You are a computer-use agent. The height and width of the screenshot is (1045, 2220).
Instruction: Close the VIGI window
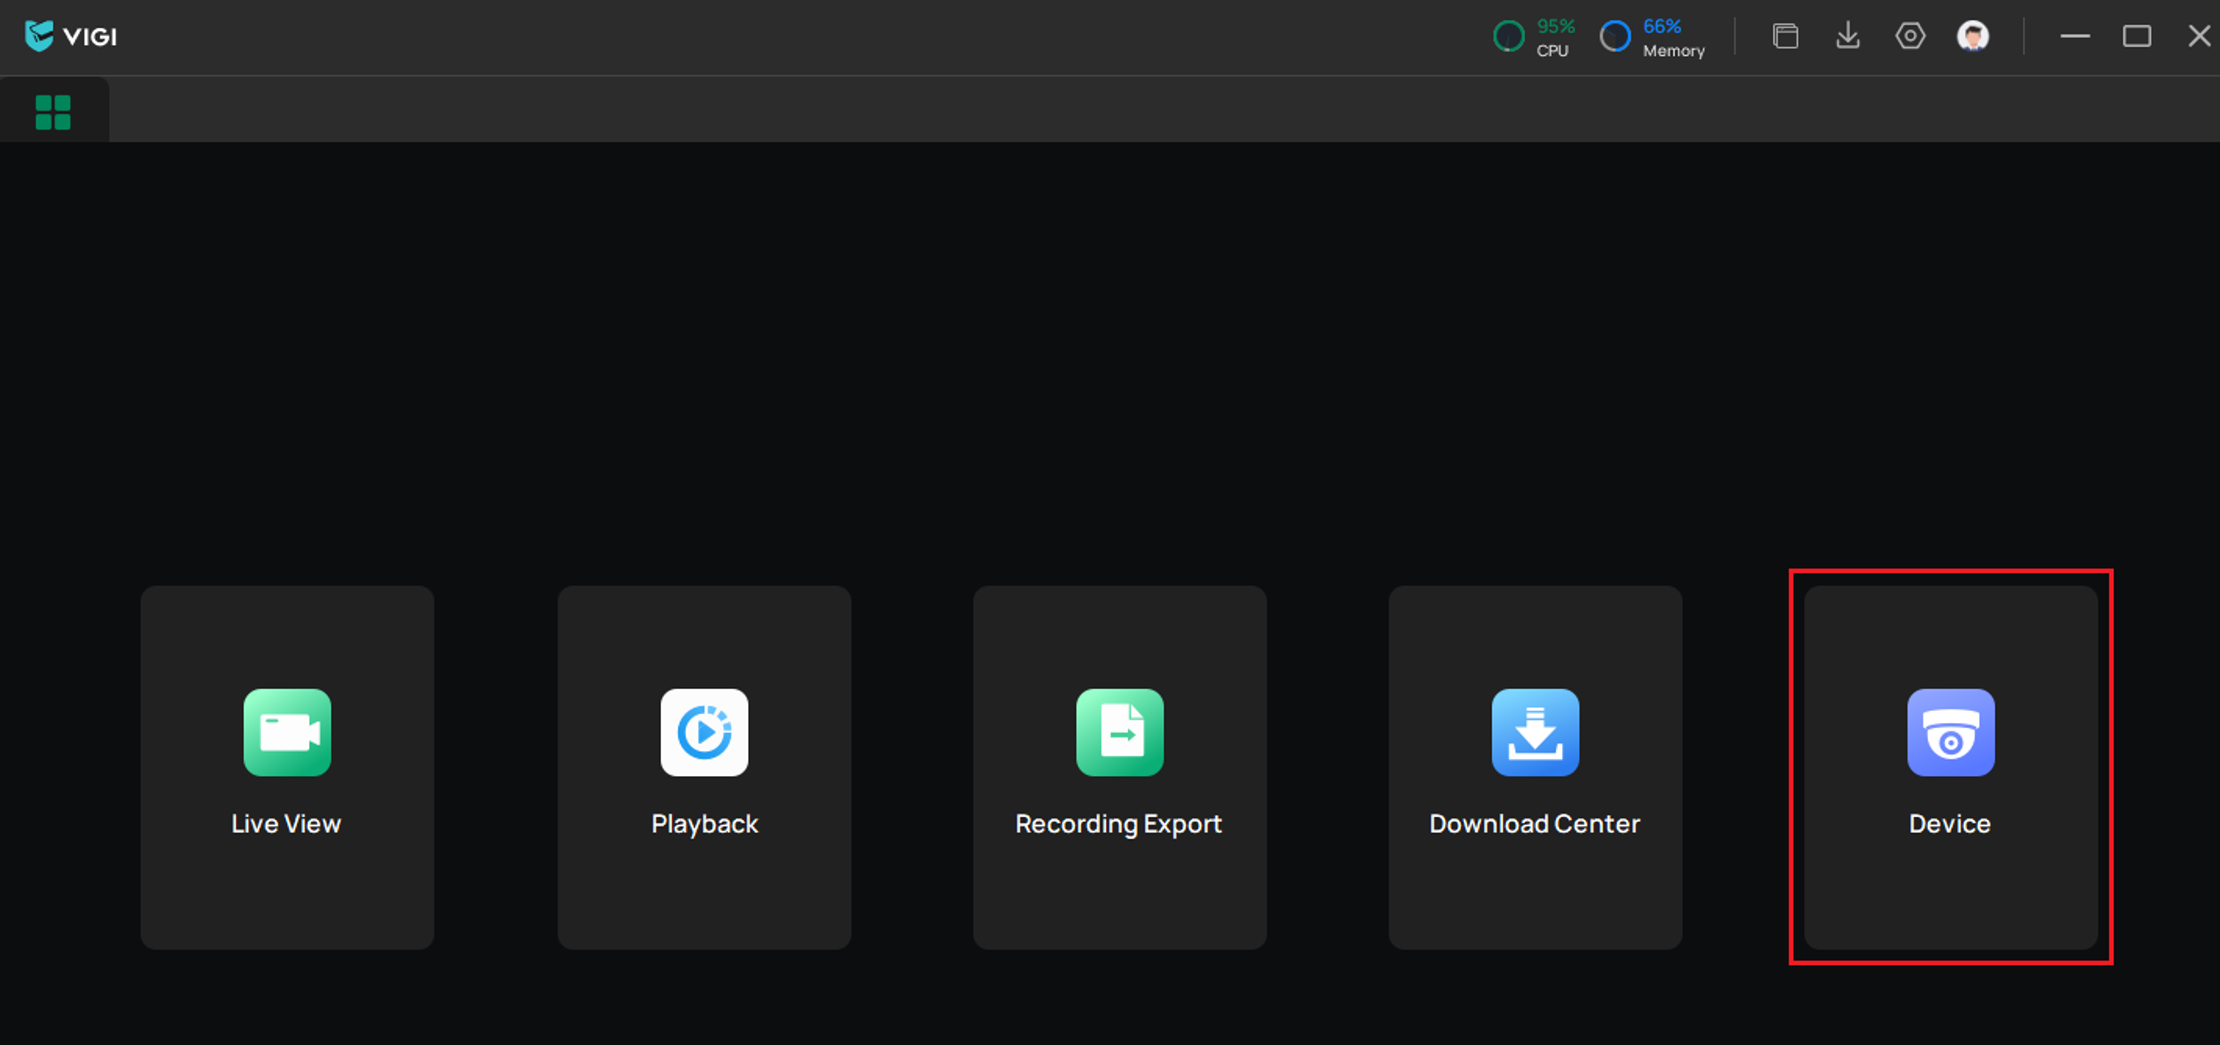(2199, 36)
